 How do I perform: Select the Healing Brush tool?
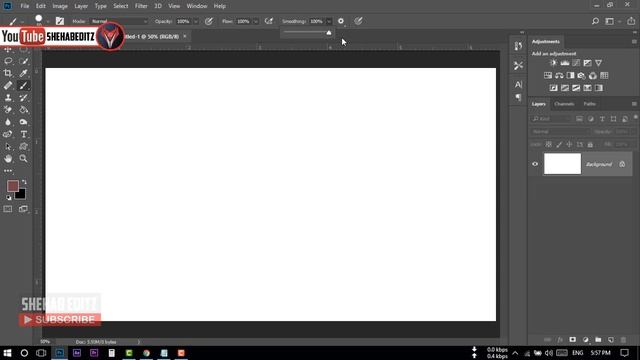coord(8,85)
